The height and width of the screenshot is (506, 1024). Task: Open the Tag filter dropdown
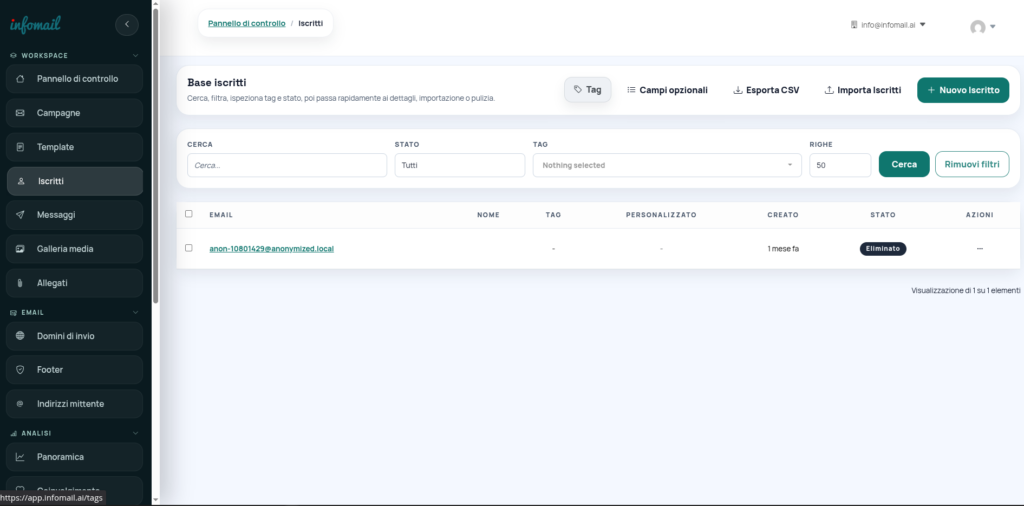tap(666, 165)
